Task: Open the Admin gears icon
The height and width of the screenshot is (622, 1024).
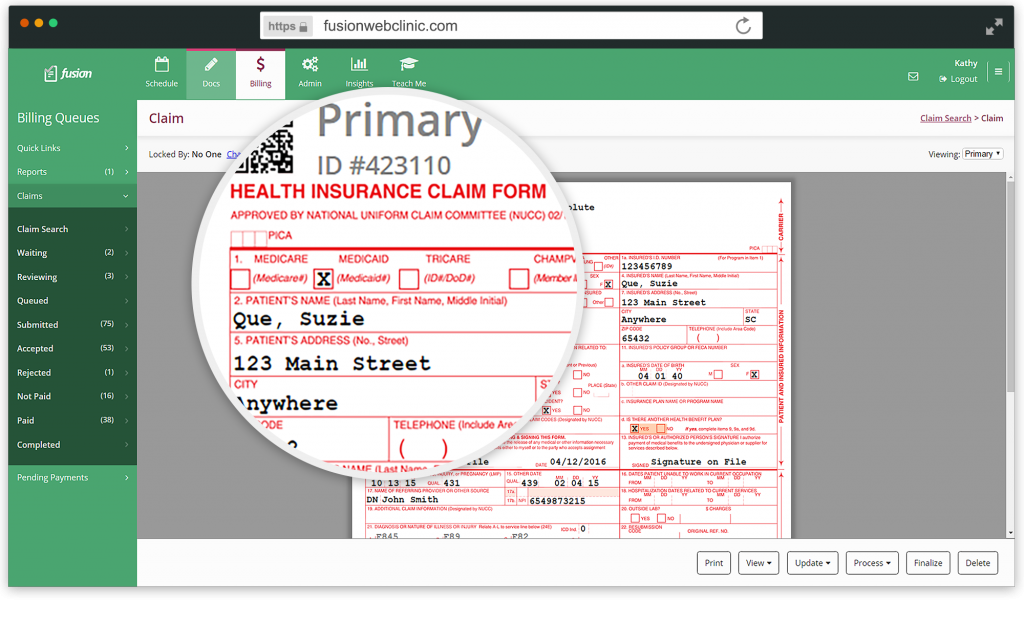Action: tap(310, 64)
